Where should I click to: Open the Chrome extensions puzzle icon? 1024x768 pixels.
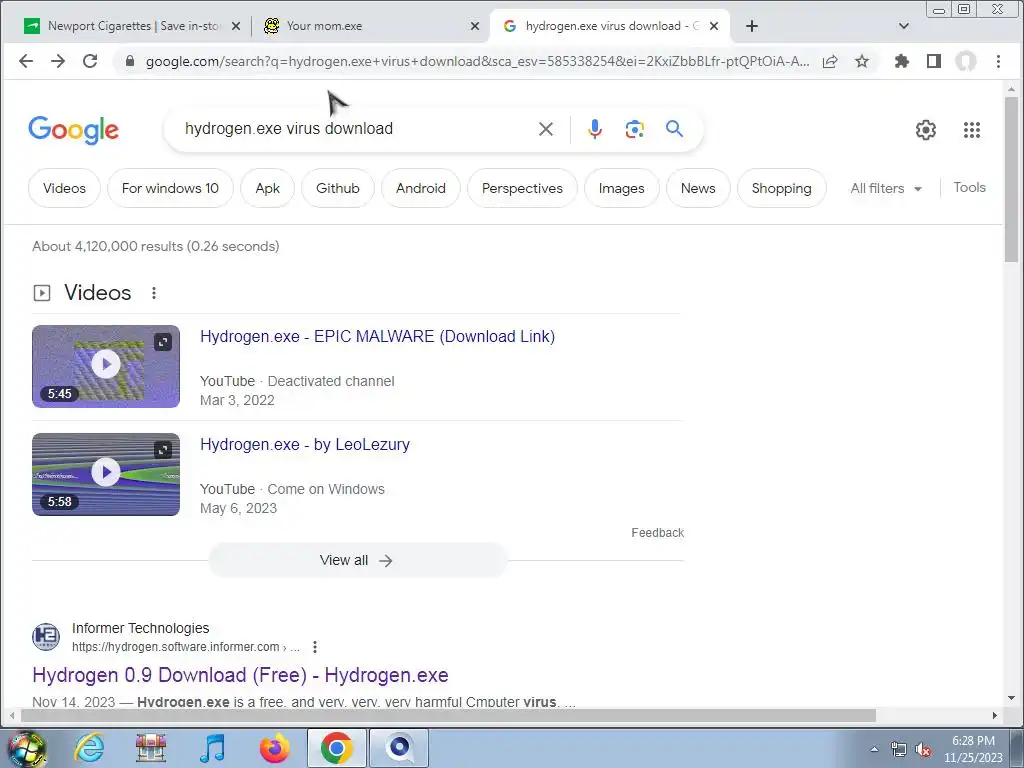[x=902, y=61]
